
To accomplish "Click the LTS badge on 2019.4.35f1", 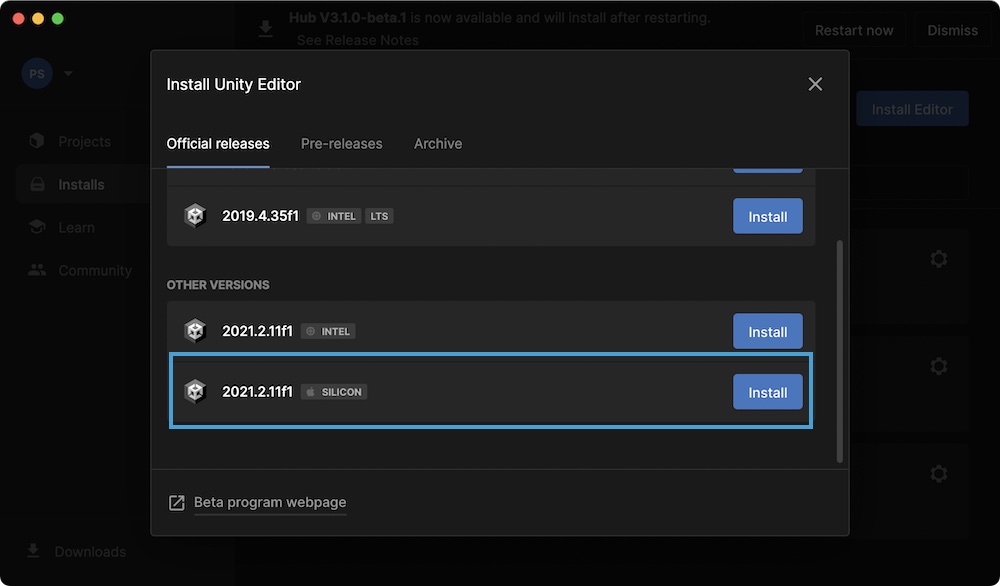I will [x=379, y=216].
